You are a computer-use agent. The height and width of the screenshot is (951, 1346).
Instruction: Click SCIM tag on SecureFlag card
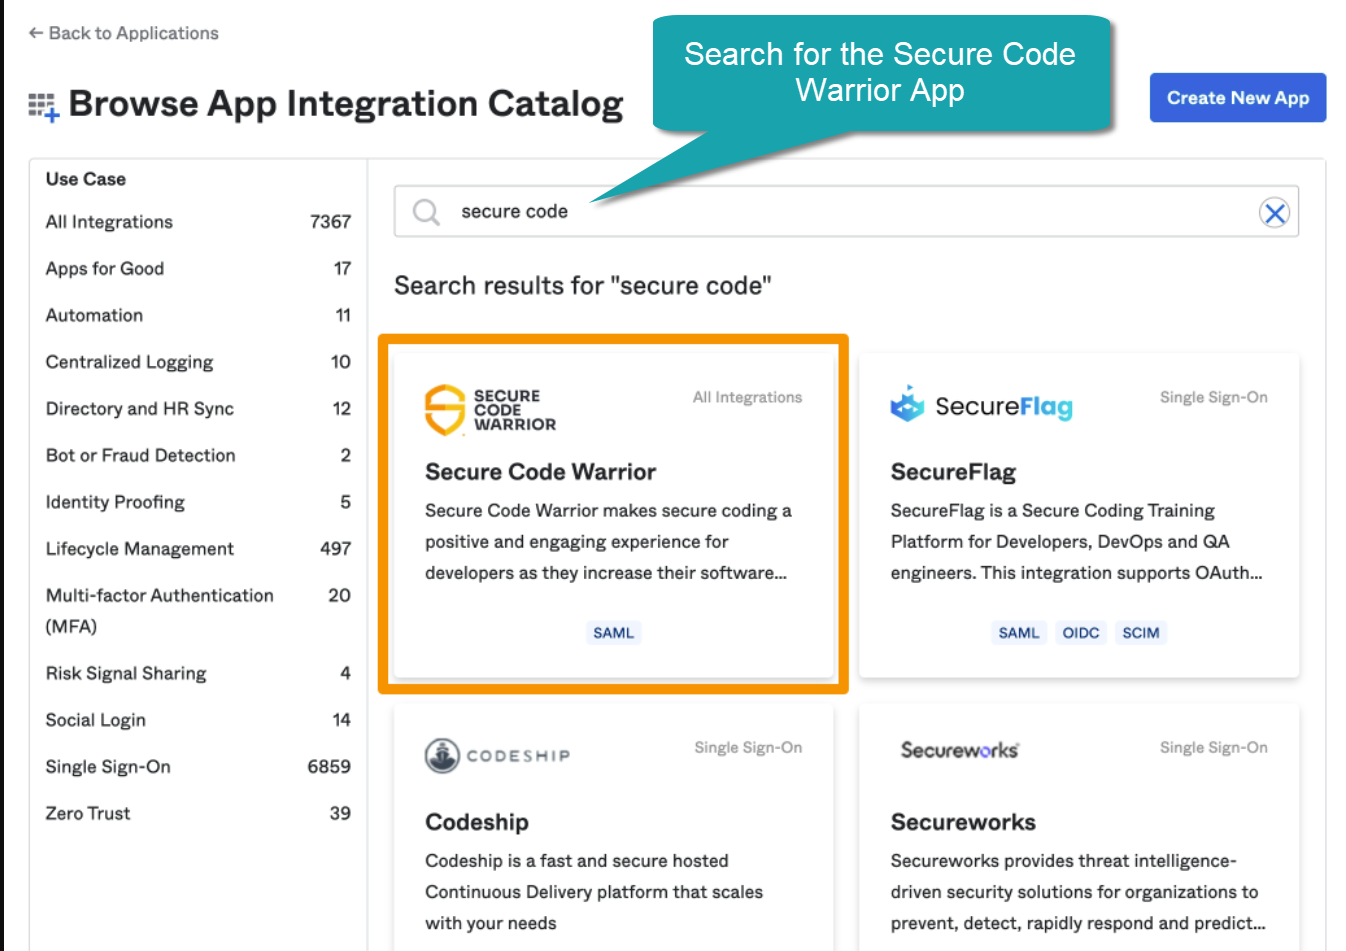1141,632
